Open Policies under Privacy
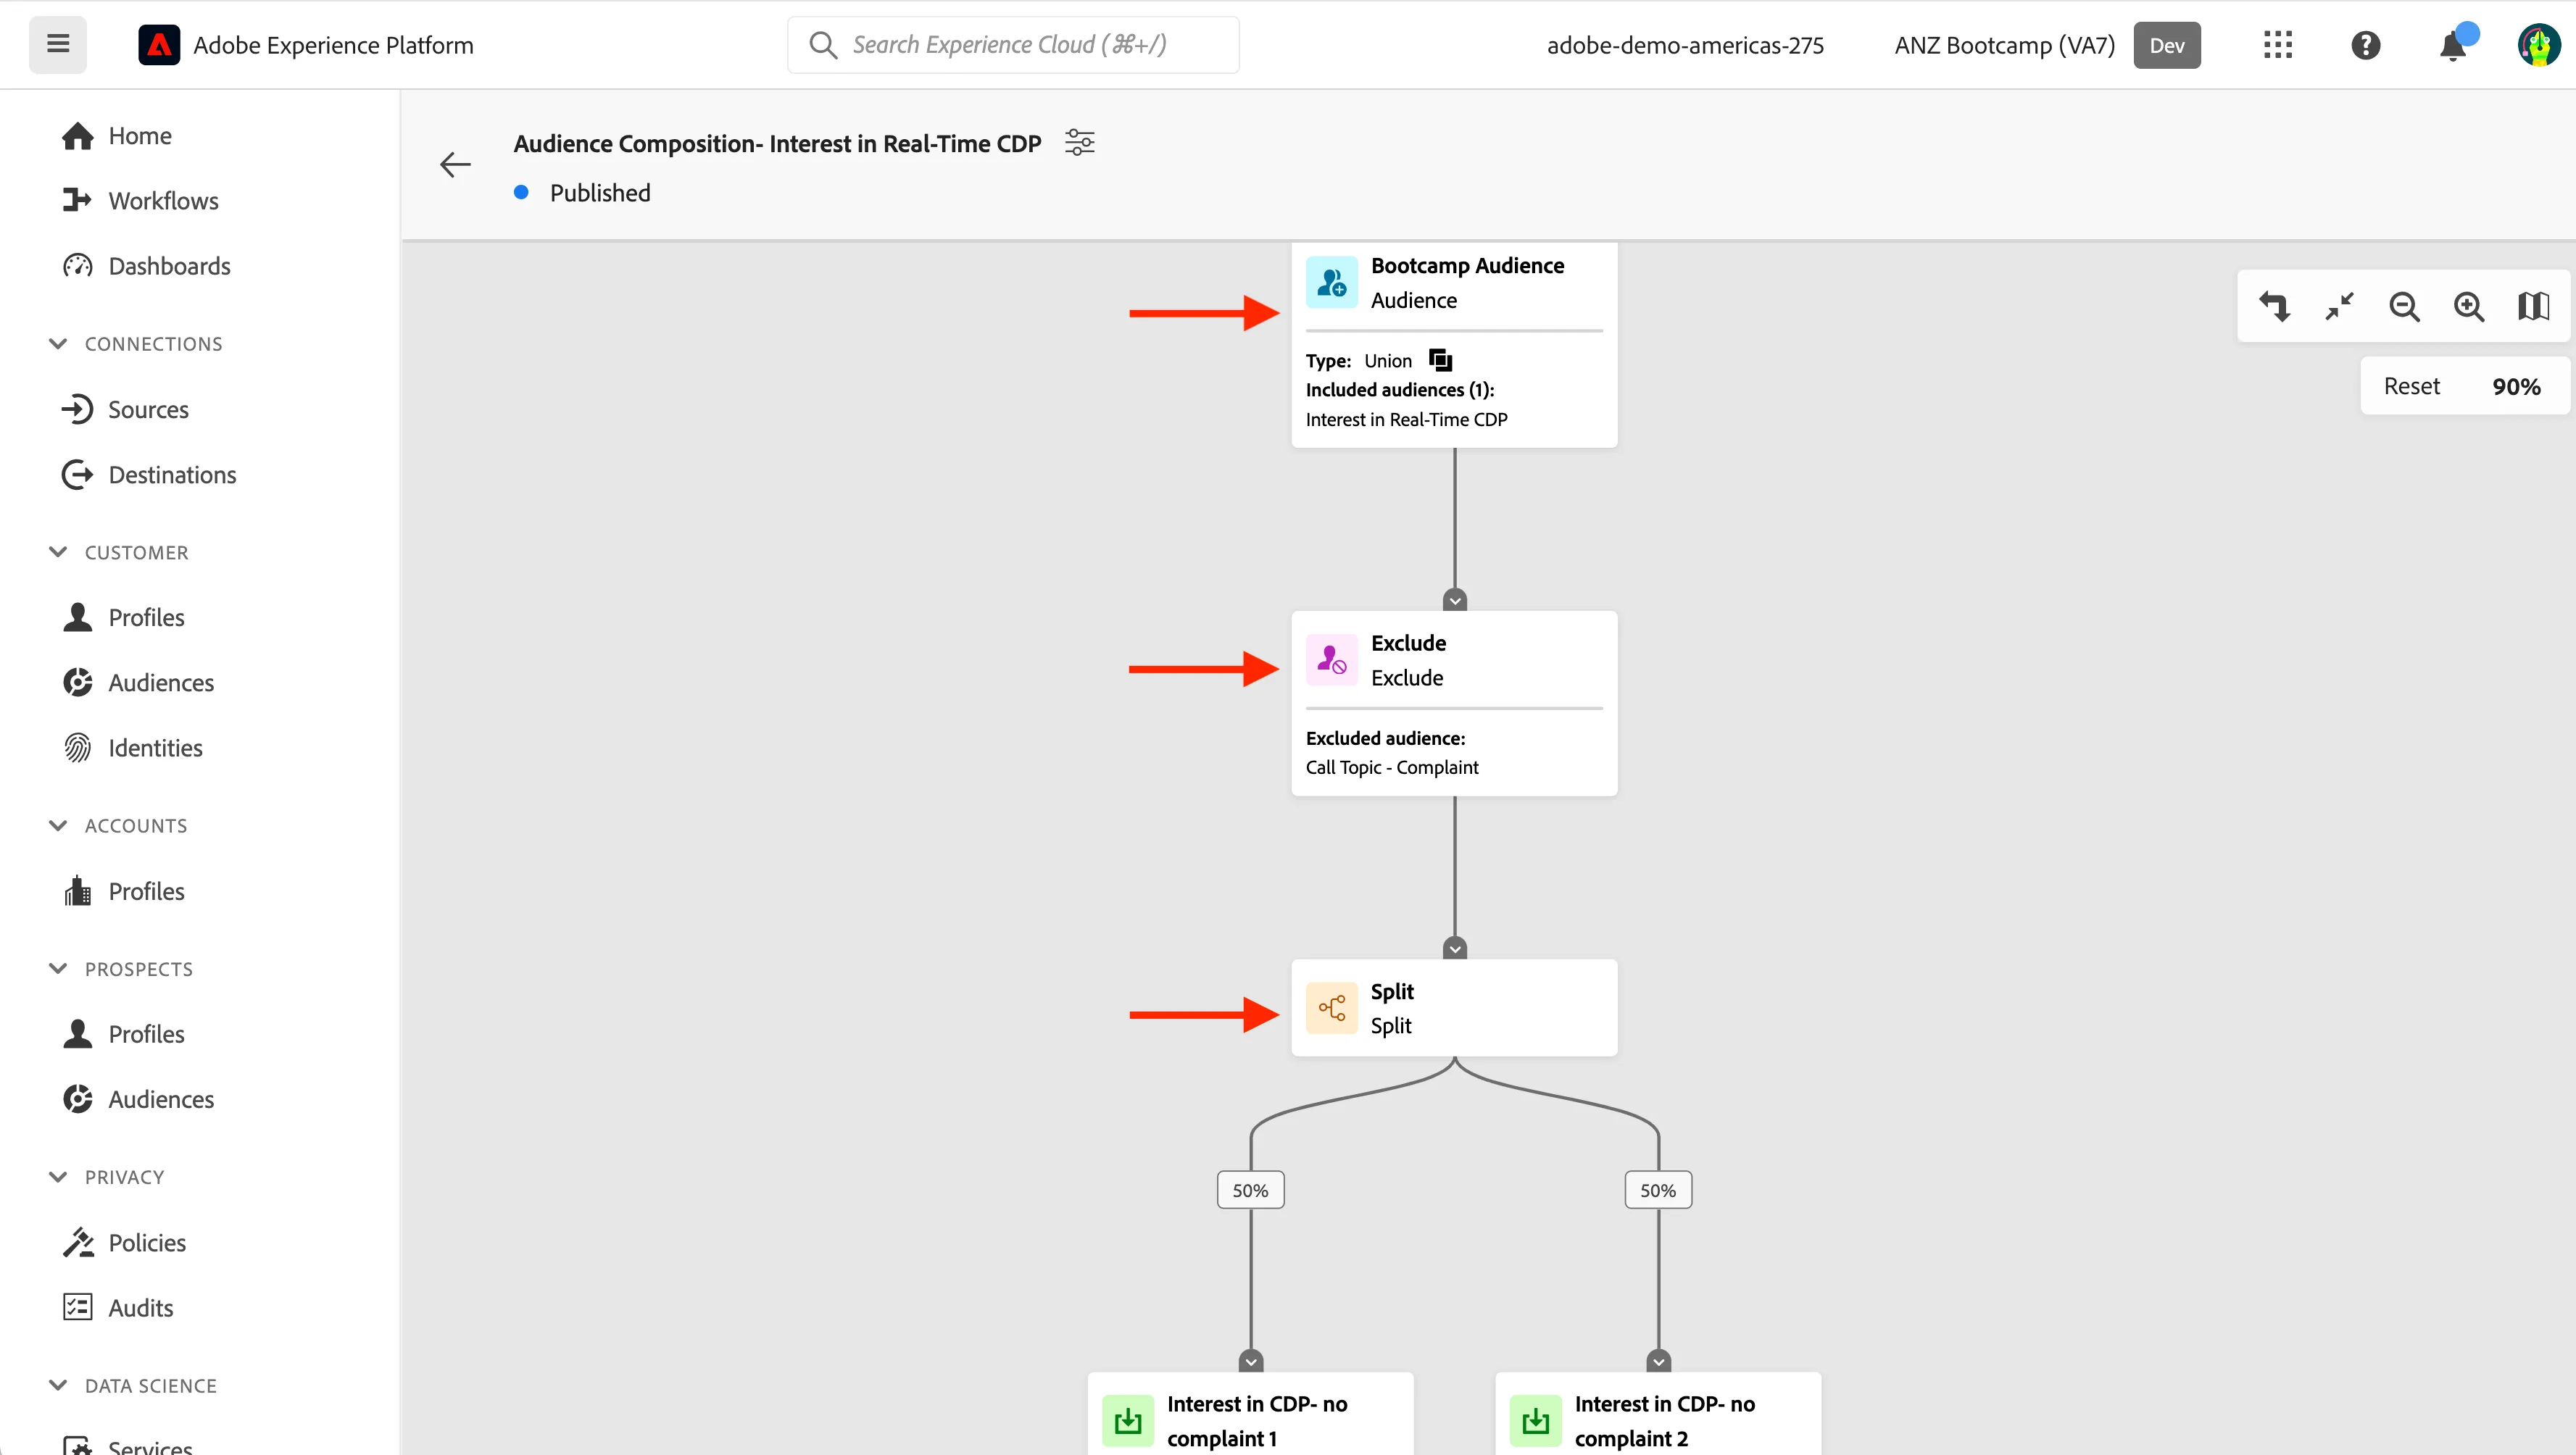 (x=124, y=1243)
